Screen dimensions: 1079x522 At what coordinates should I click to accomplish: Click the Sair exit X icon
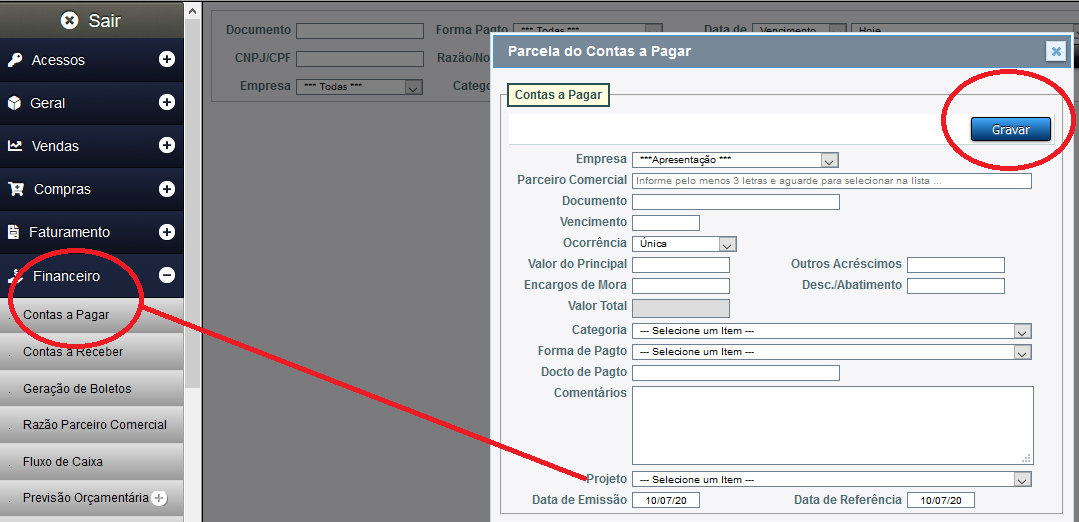click(69, 20)
